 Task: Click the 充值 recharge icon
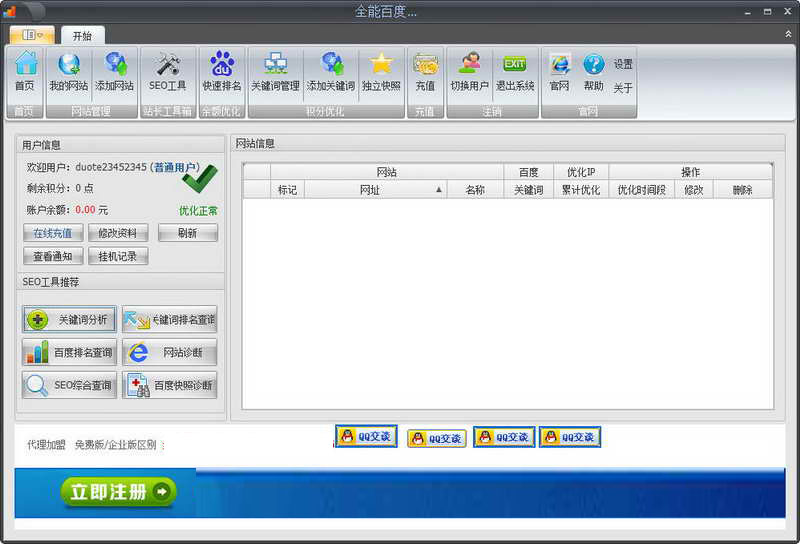point(425,71)
